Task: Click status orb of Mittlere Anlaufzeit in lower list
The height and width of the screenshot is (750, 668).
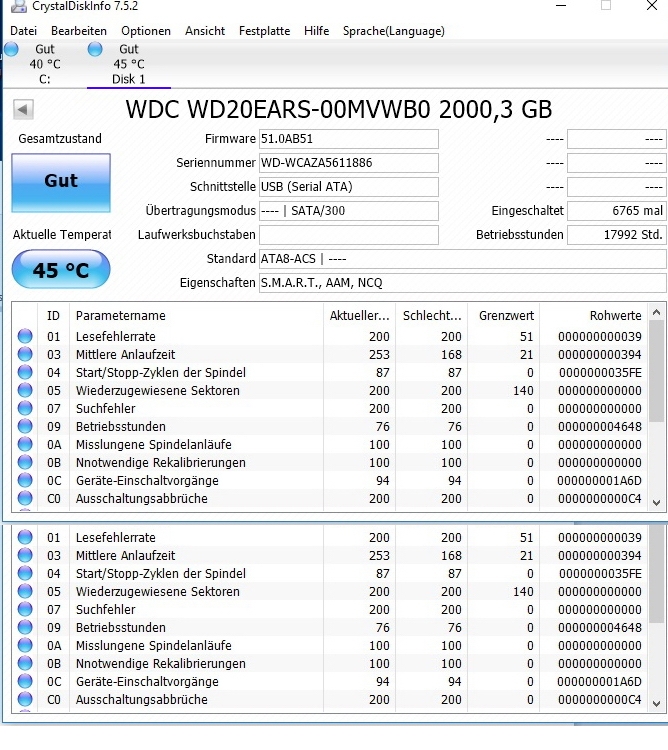Action: pyautogui.click(x=25, y=555)
